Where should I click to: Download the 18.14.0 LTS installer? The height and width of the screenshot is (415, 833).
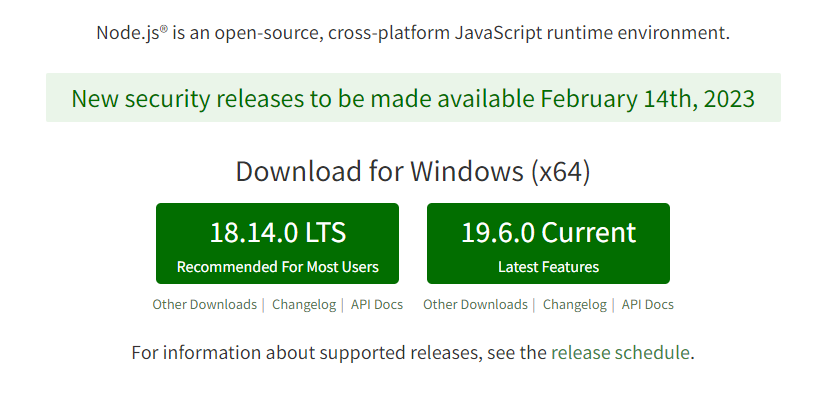click(x=277, y=243)
